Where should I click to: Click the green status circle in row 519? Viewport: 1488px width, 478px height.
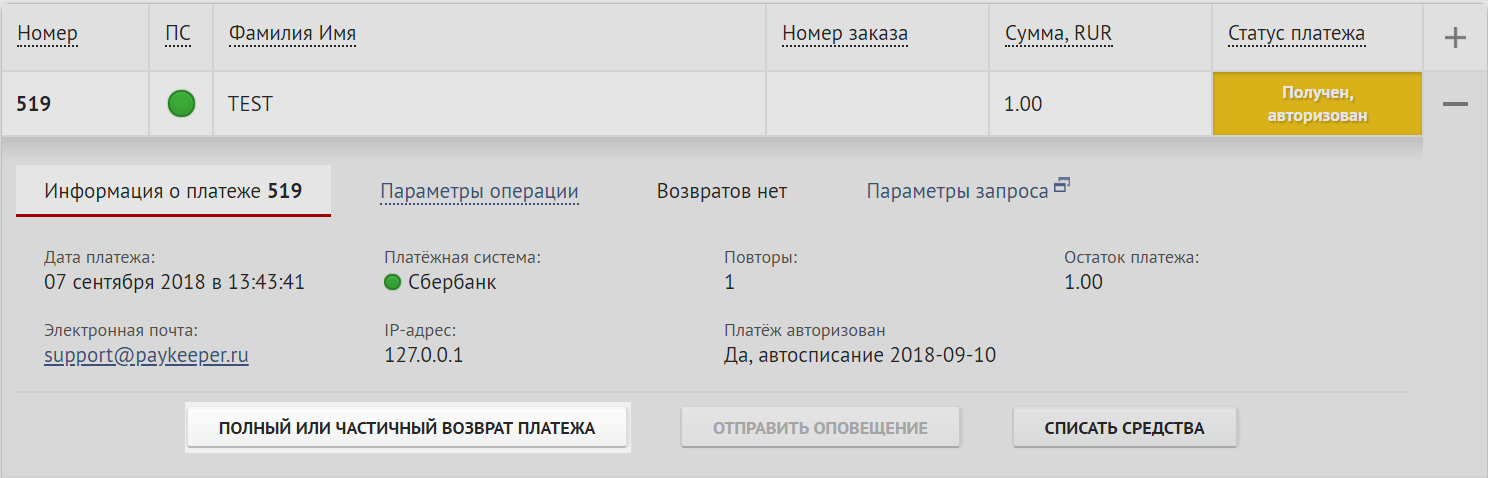181,103
